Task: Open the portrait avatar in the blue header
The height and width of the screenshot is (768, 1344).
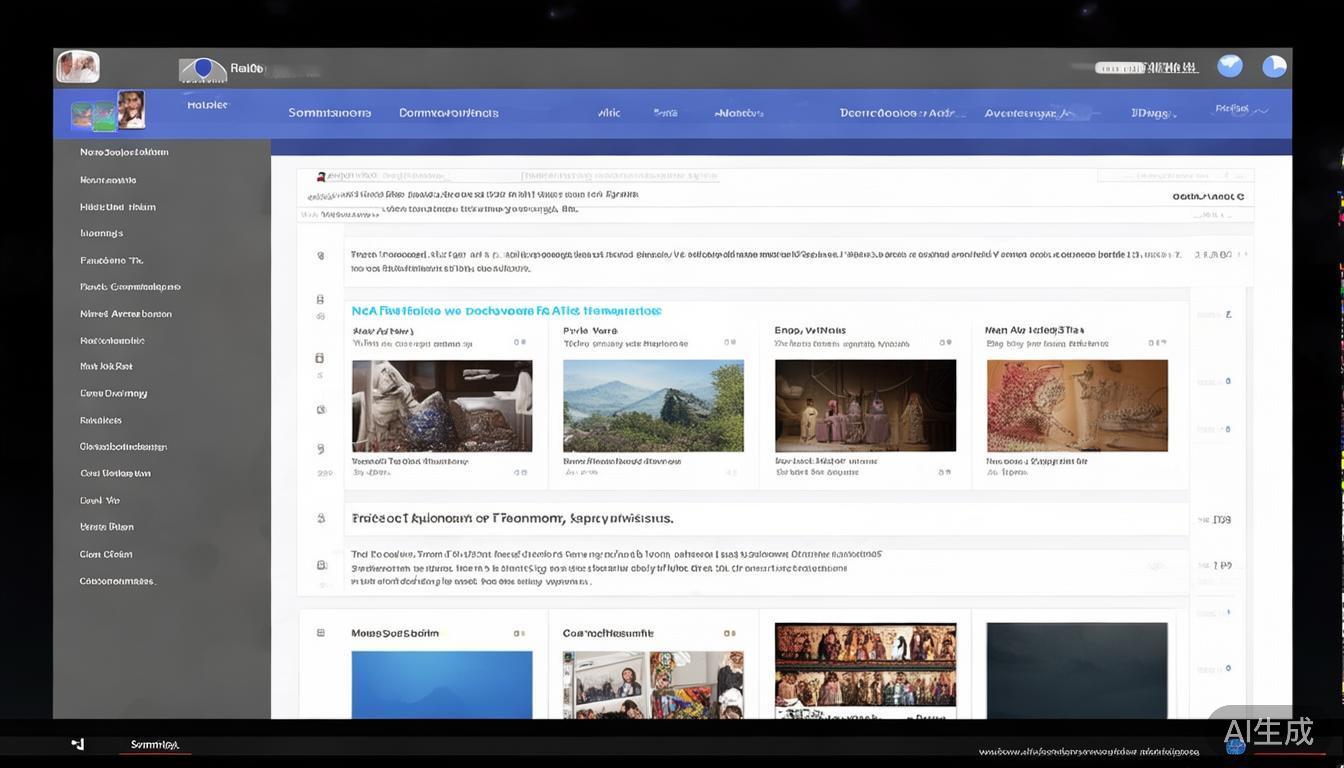Action: click(131, 110)
